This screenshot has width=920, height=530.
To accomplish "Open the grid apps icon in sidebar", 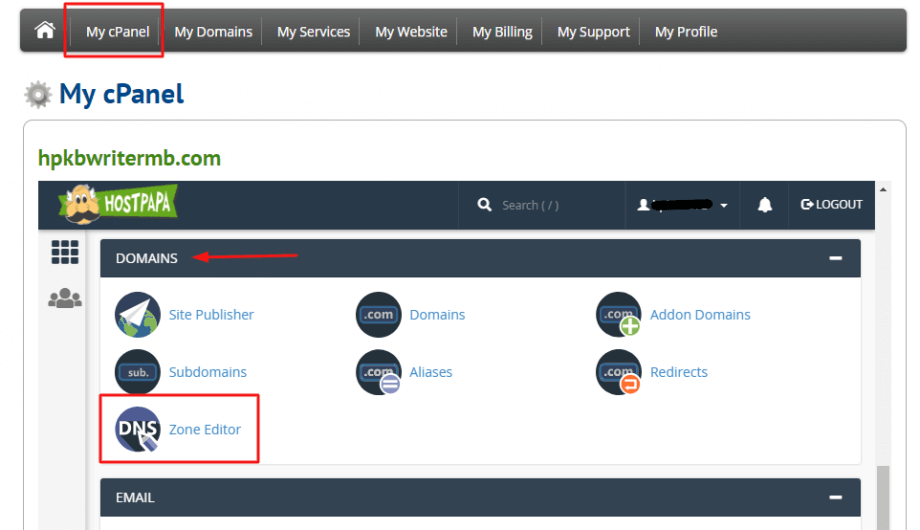I will [65, 252].
